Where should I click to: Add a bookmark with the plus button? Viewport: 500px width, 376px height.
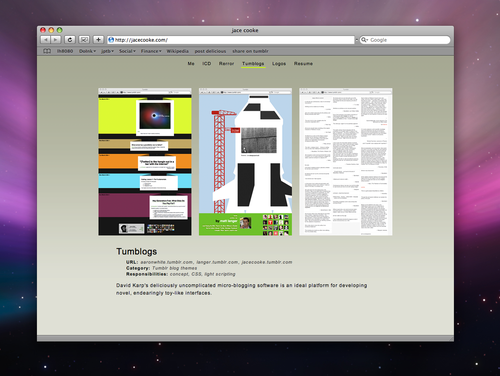coord(98,40)
